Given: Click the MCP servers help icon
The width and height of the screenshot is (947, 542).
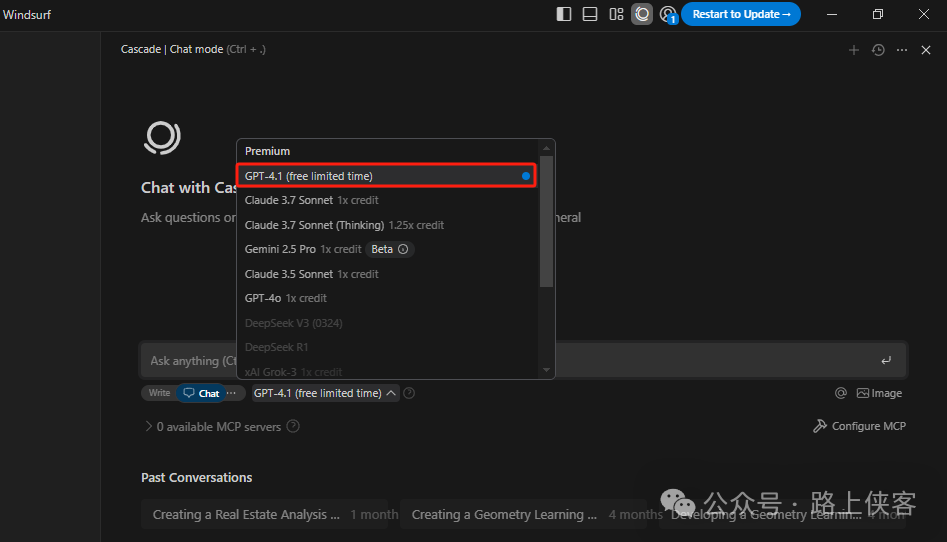Looking at the screenshot, I should pos(293,426).
